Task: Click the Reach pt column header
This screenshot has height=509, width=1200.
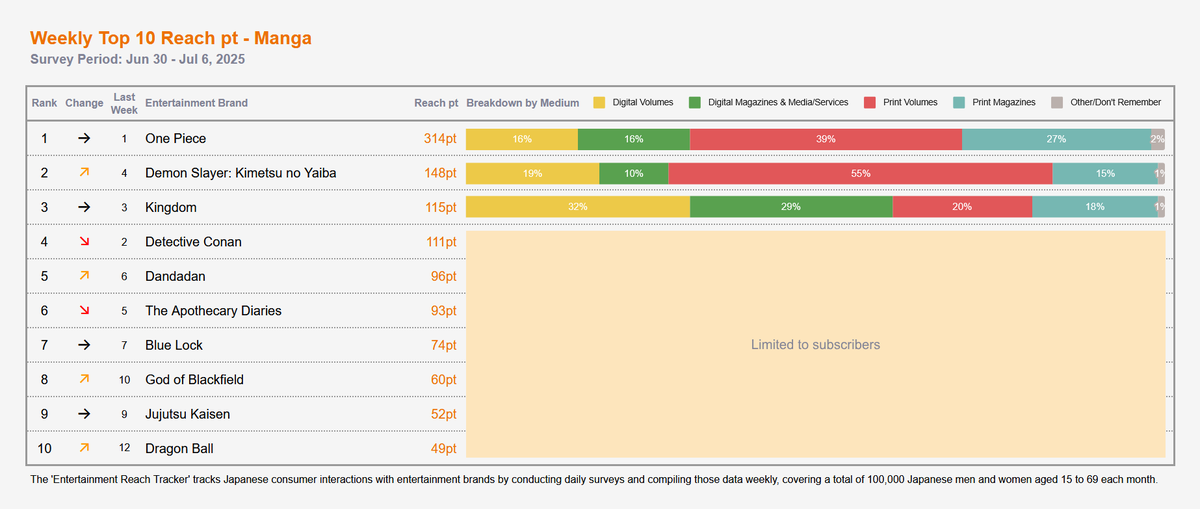Action: pos(436,103)
